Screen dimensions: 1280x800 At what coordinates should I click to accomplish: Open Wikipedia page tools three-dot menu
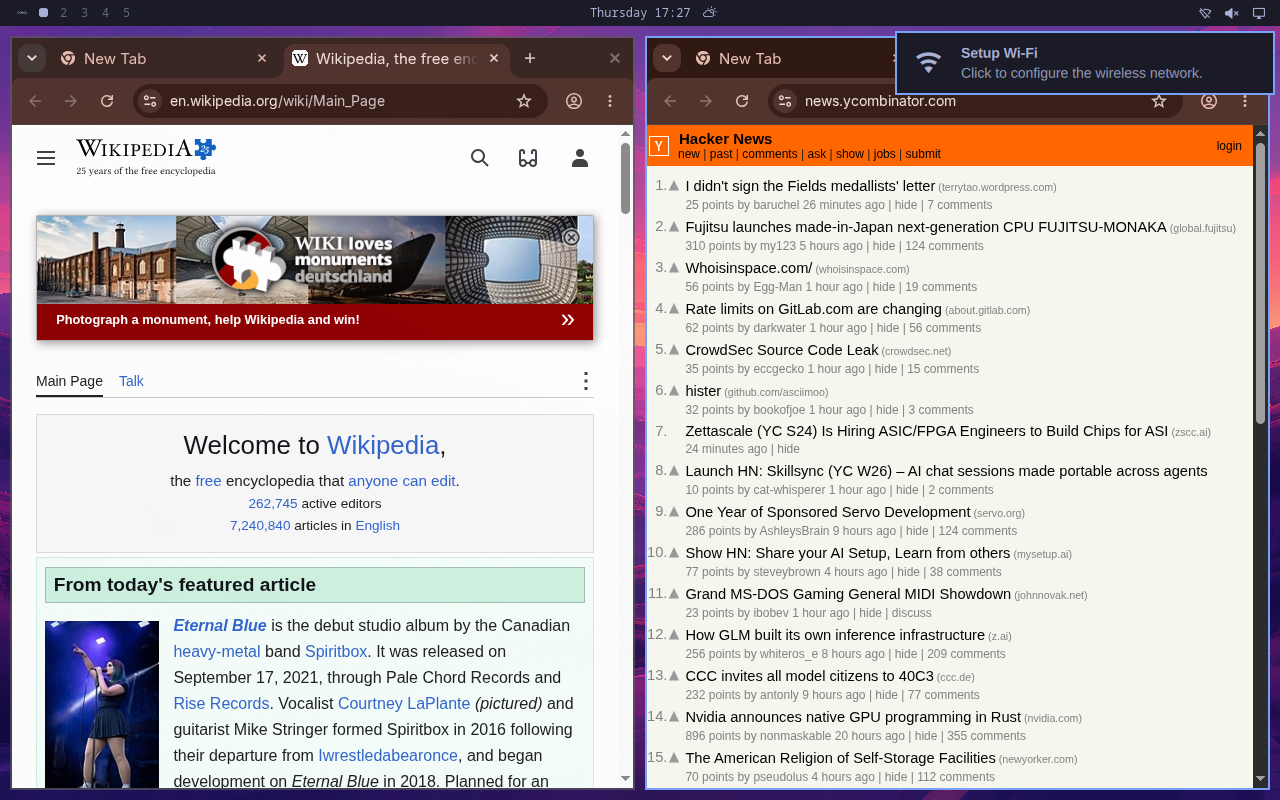pyautogui.click(x=586, y=381)
